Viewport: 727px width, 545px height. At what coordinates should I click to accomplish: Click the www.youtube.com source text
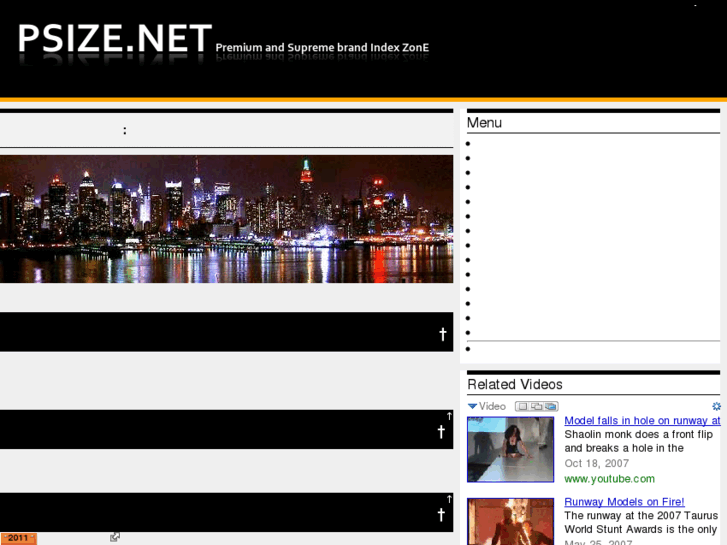pos(609,479)
